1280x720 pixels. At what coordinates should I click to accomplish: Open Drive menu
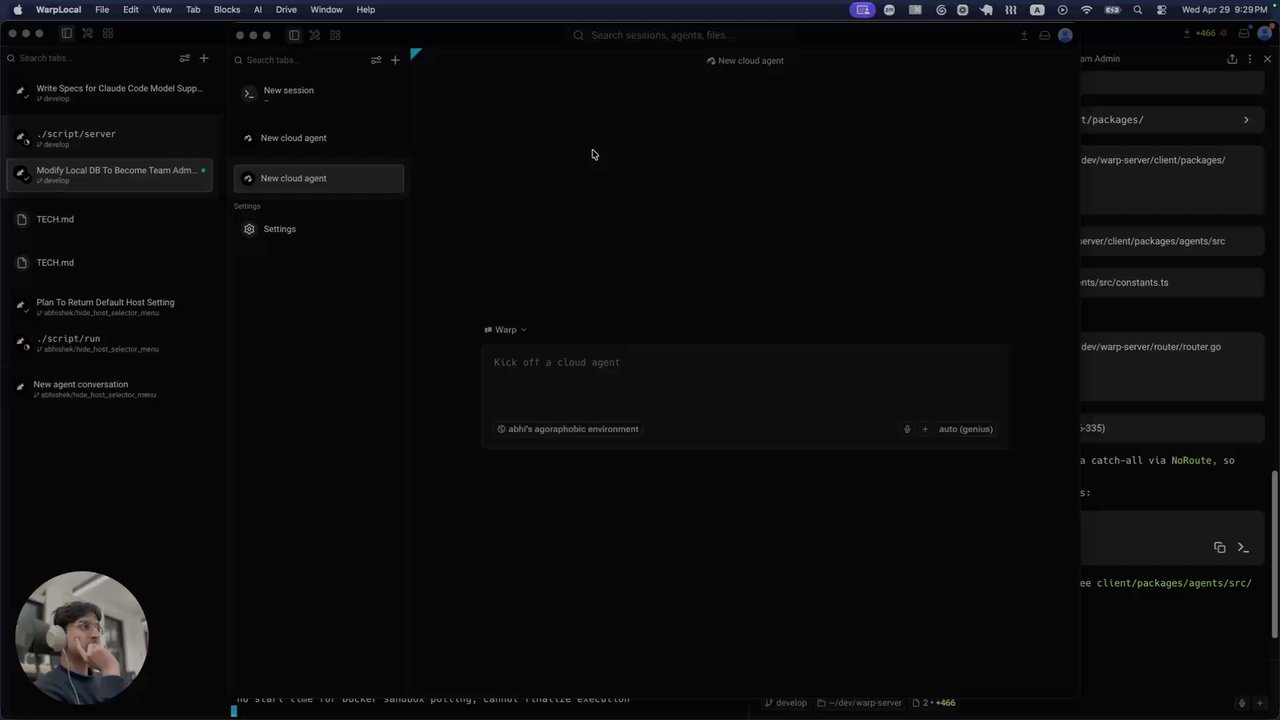tap(286, 10)
